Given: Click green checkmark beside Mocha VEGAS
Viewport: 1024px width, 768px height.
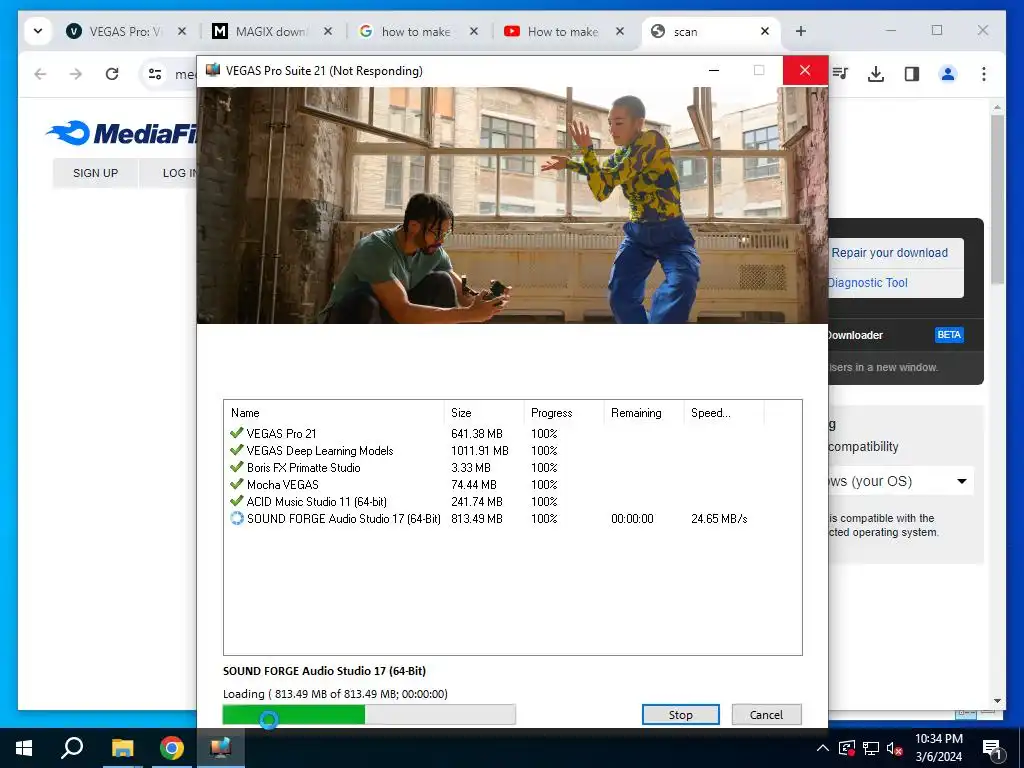Looking at the screenshot, I should pos(236,484).
